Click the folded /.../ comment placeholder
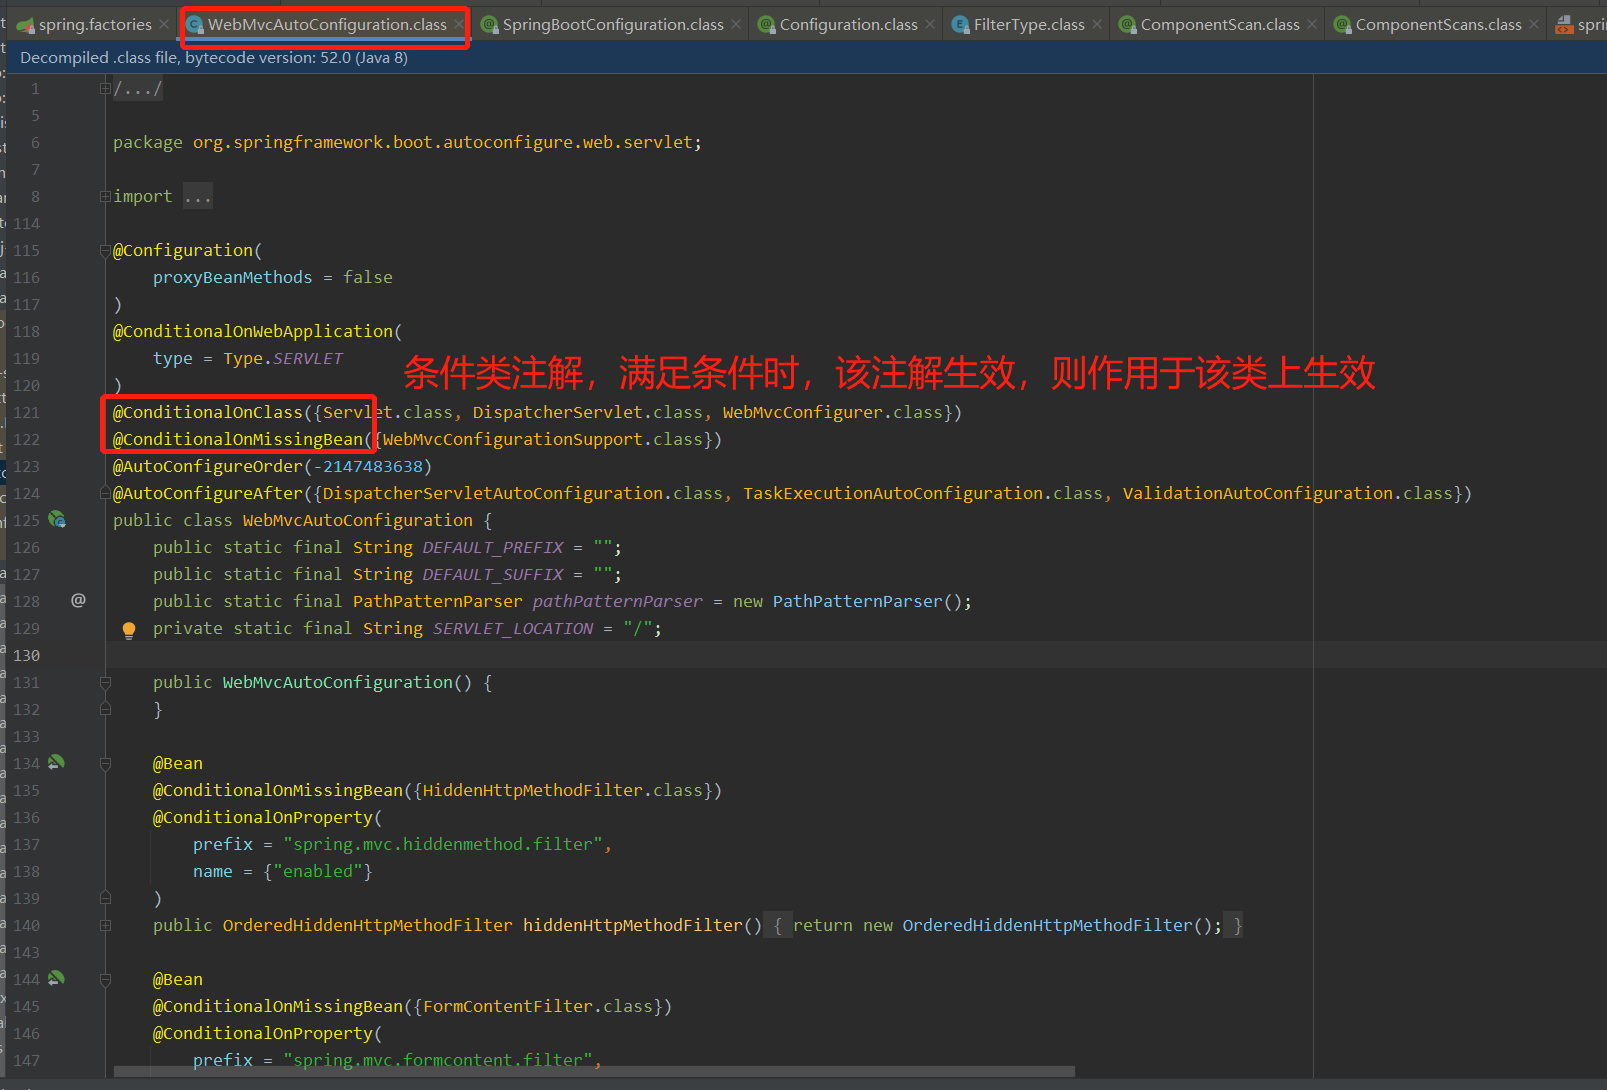The image size is (1607, 1090). 138,89
